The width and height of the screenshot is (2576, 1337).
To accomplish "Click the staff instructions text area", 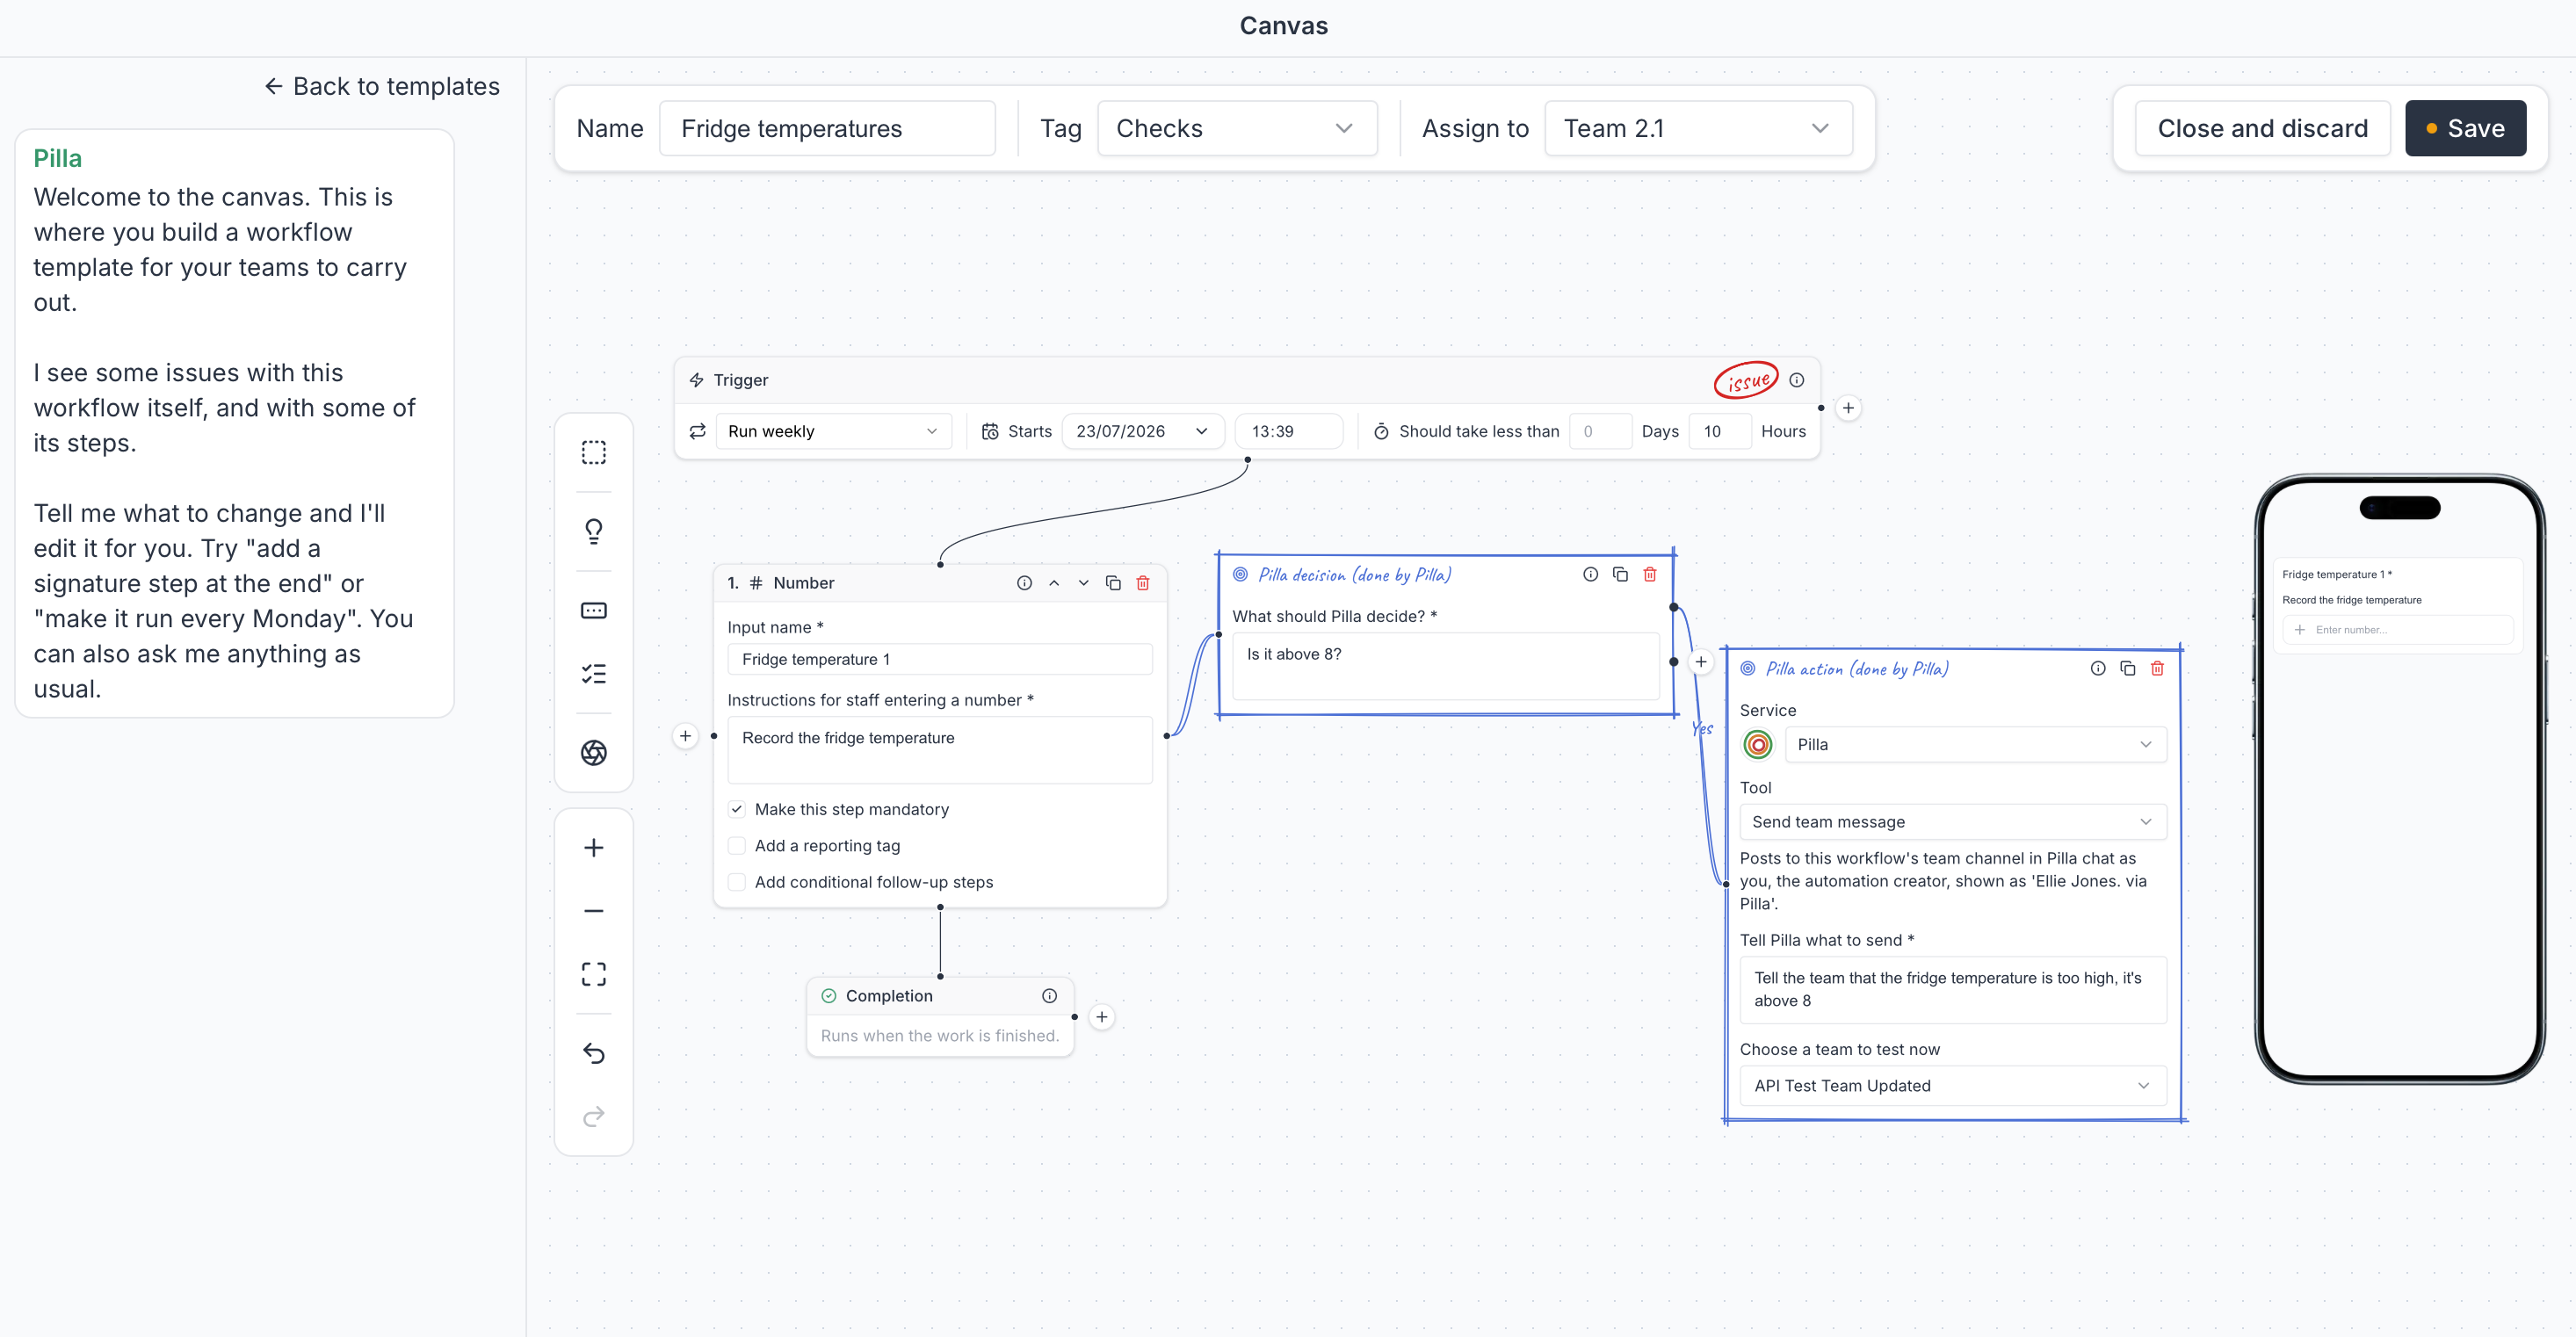I will click(x=940, y=750).
